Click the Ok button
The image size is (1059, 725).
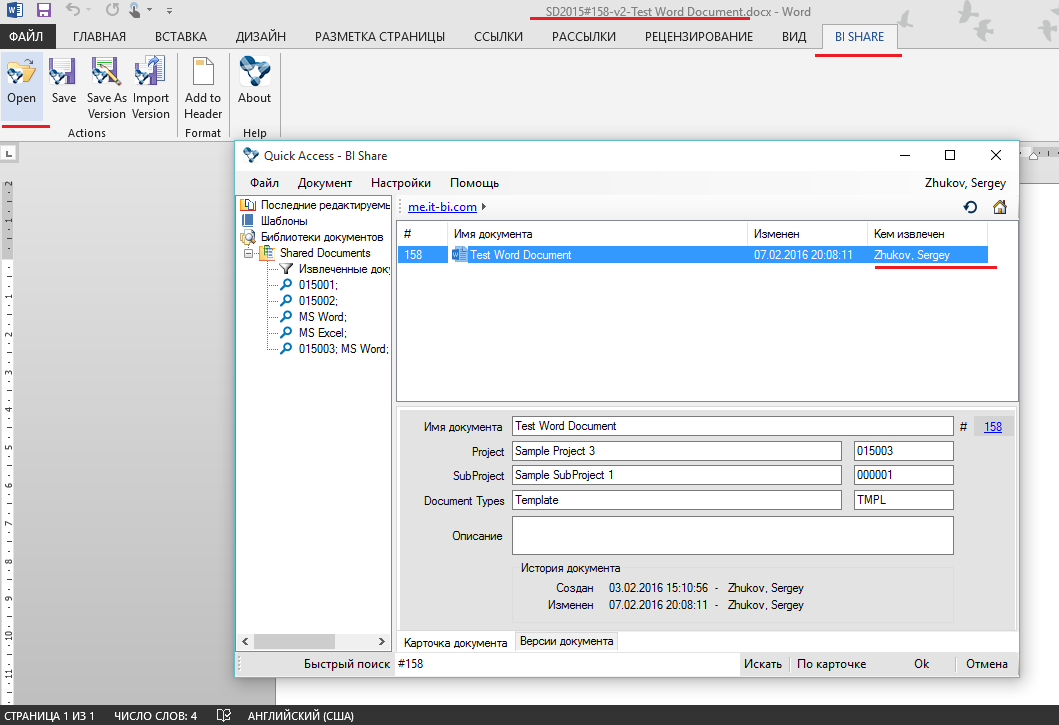click(x=921, y=664)
